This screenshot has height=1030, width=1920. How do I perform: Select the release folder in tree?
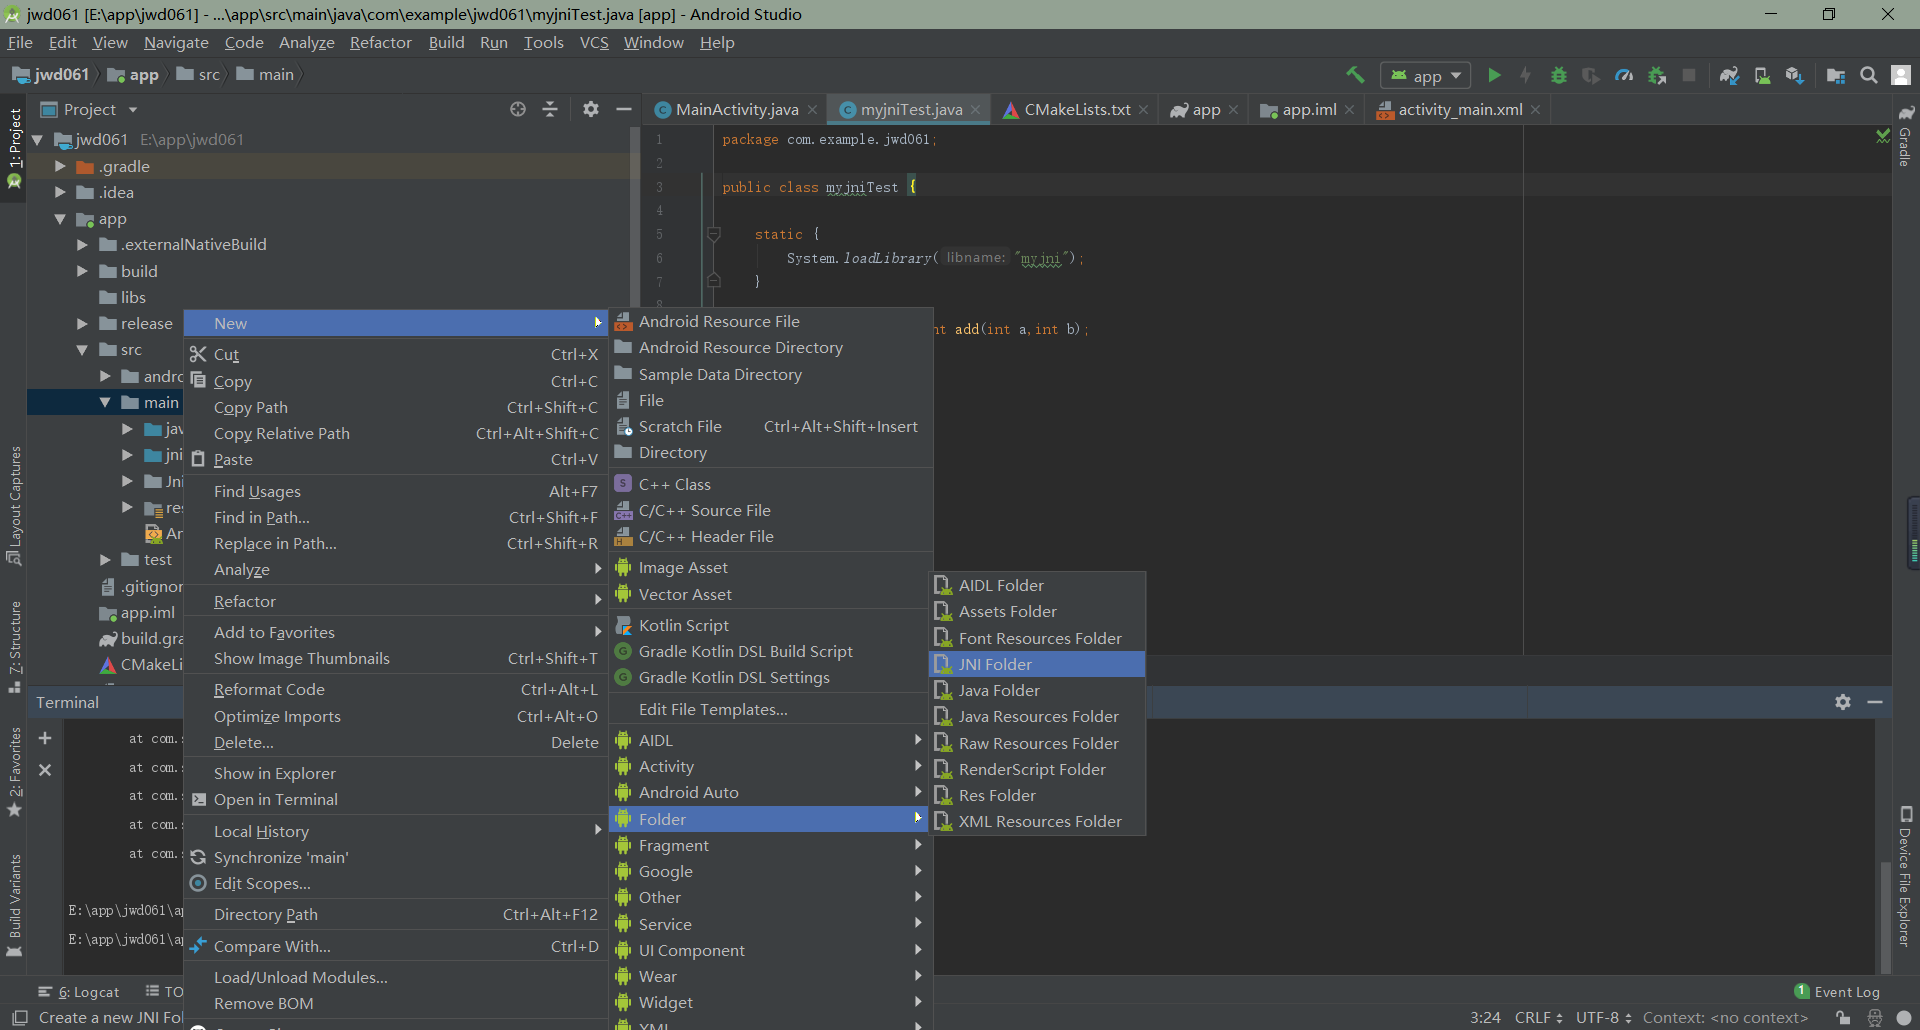136,323
